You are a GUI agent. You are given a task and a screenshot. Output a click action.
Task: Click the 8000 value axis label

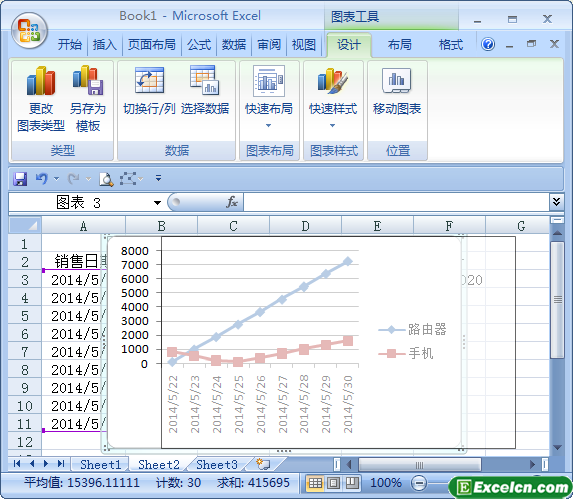(x=135, y=251)
